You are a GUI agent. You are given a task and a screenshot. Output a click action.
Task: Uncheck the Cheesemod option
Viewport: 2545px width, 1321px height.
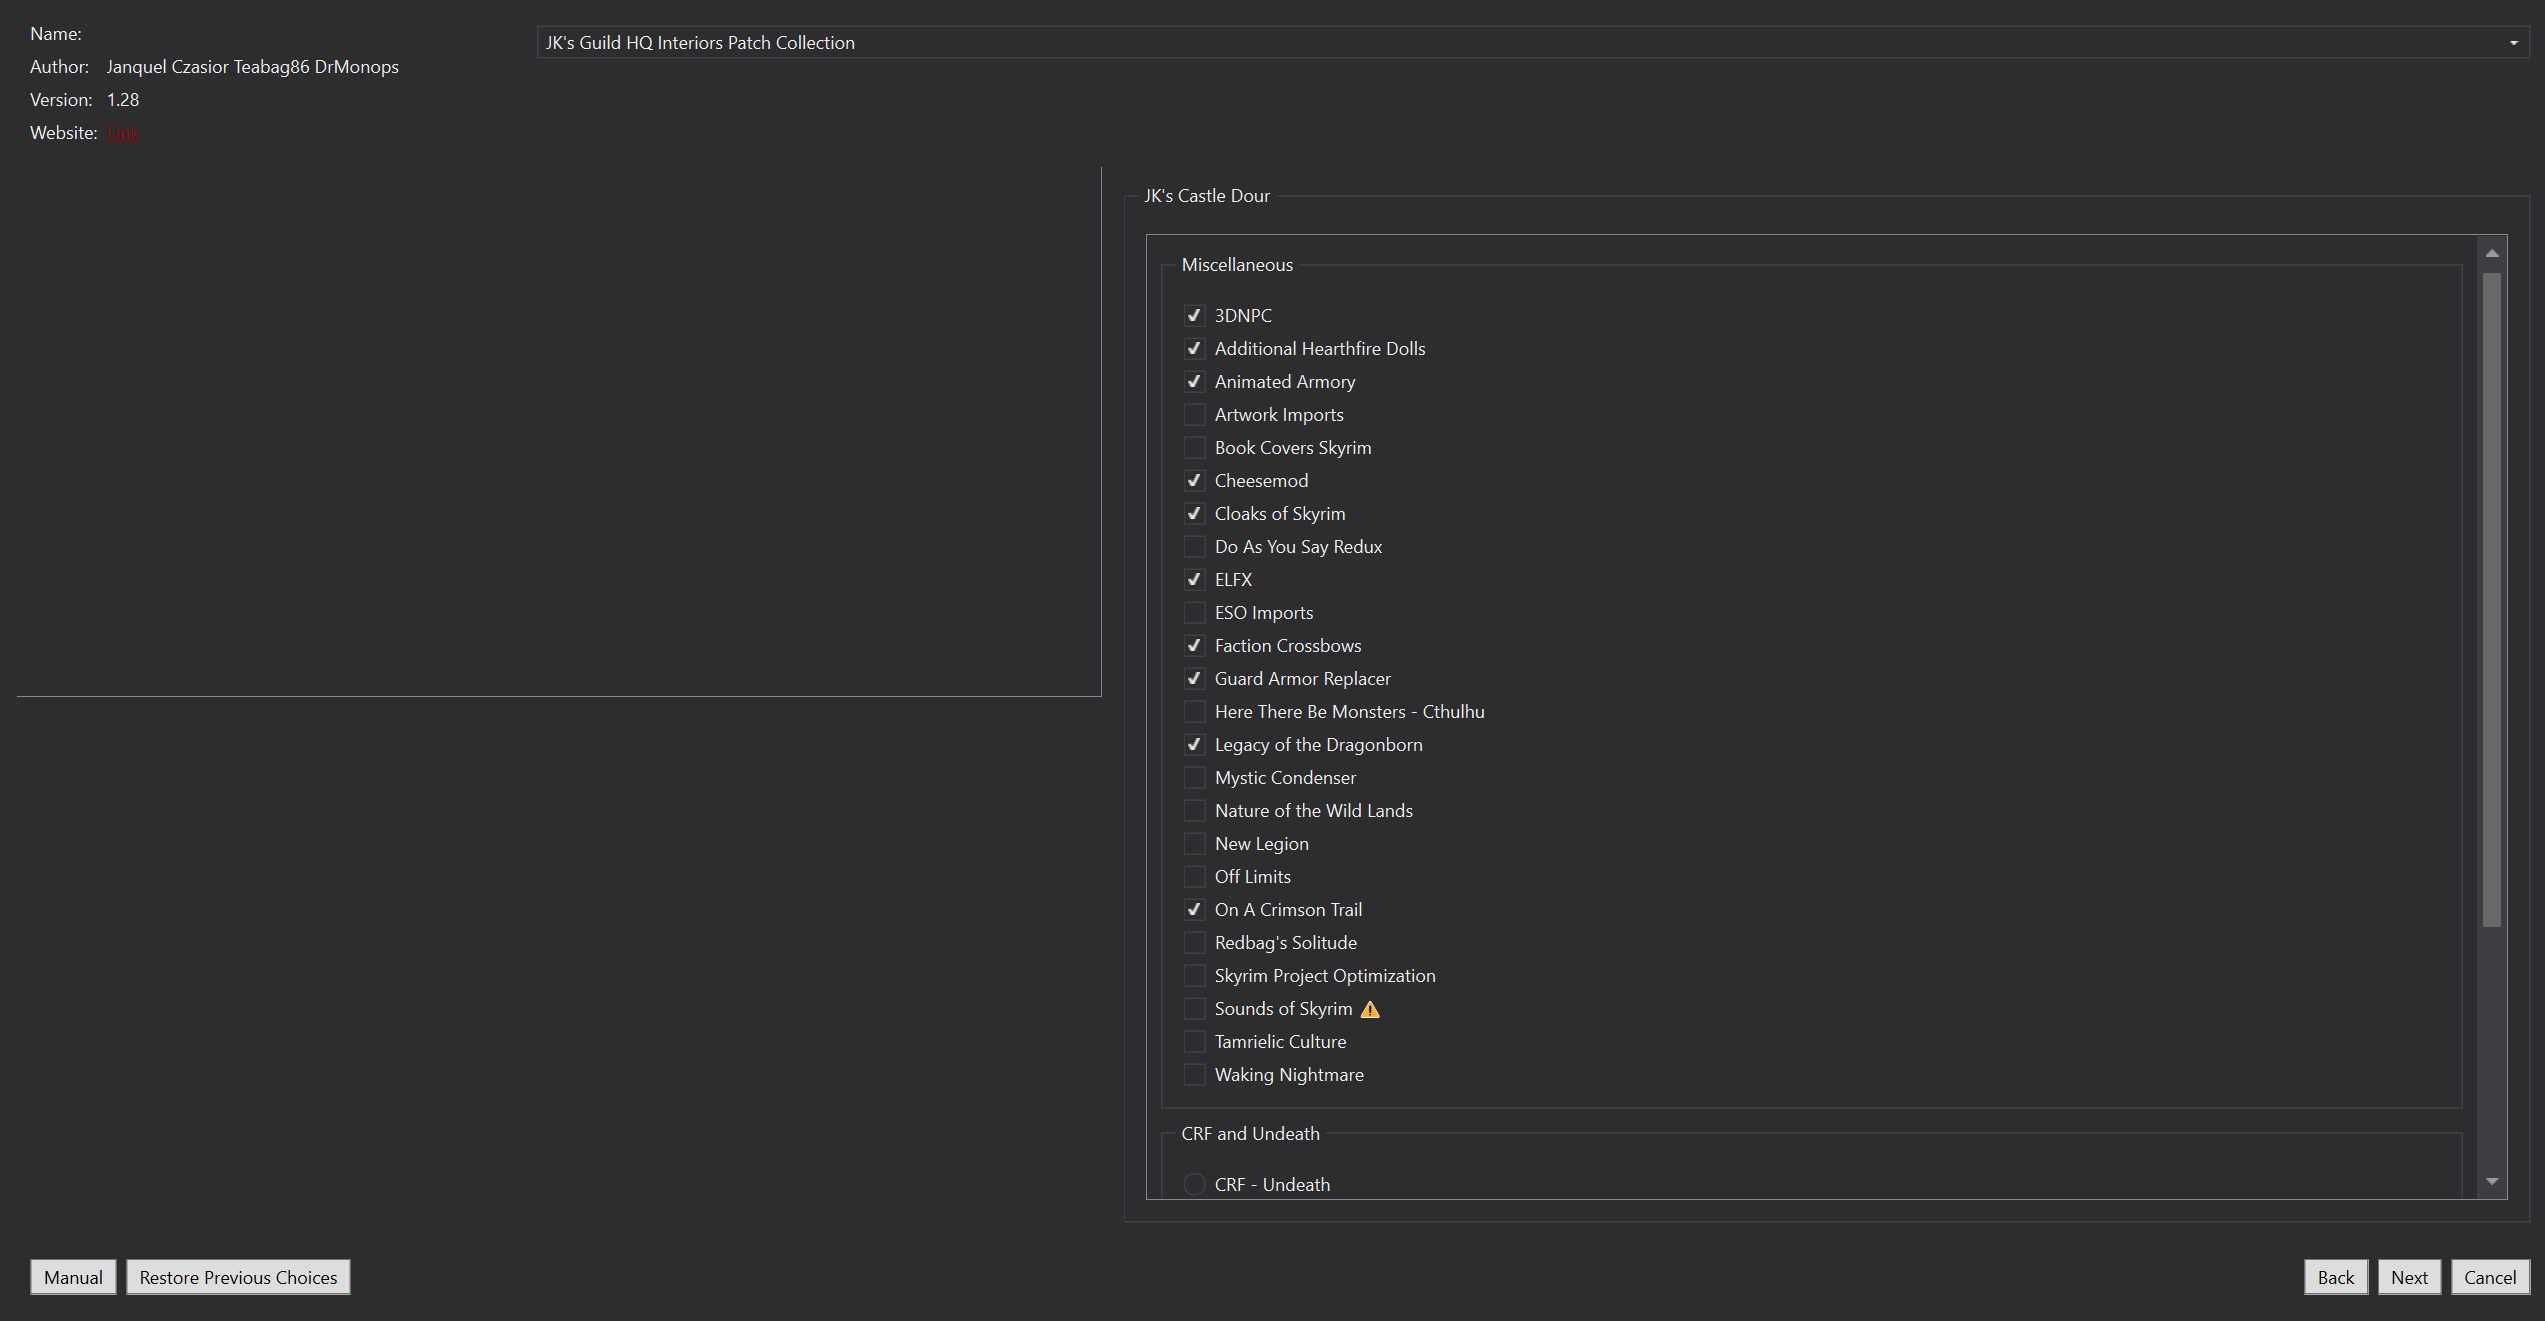point(1194,480)
